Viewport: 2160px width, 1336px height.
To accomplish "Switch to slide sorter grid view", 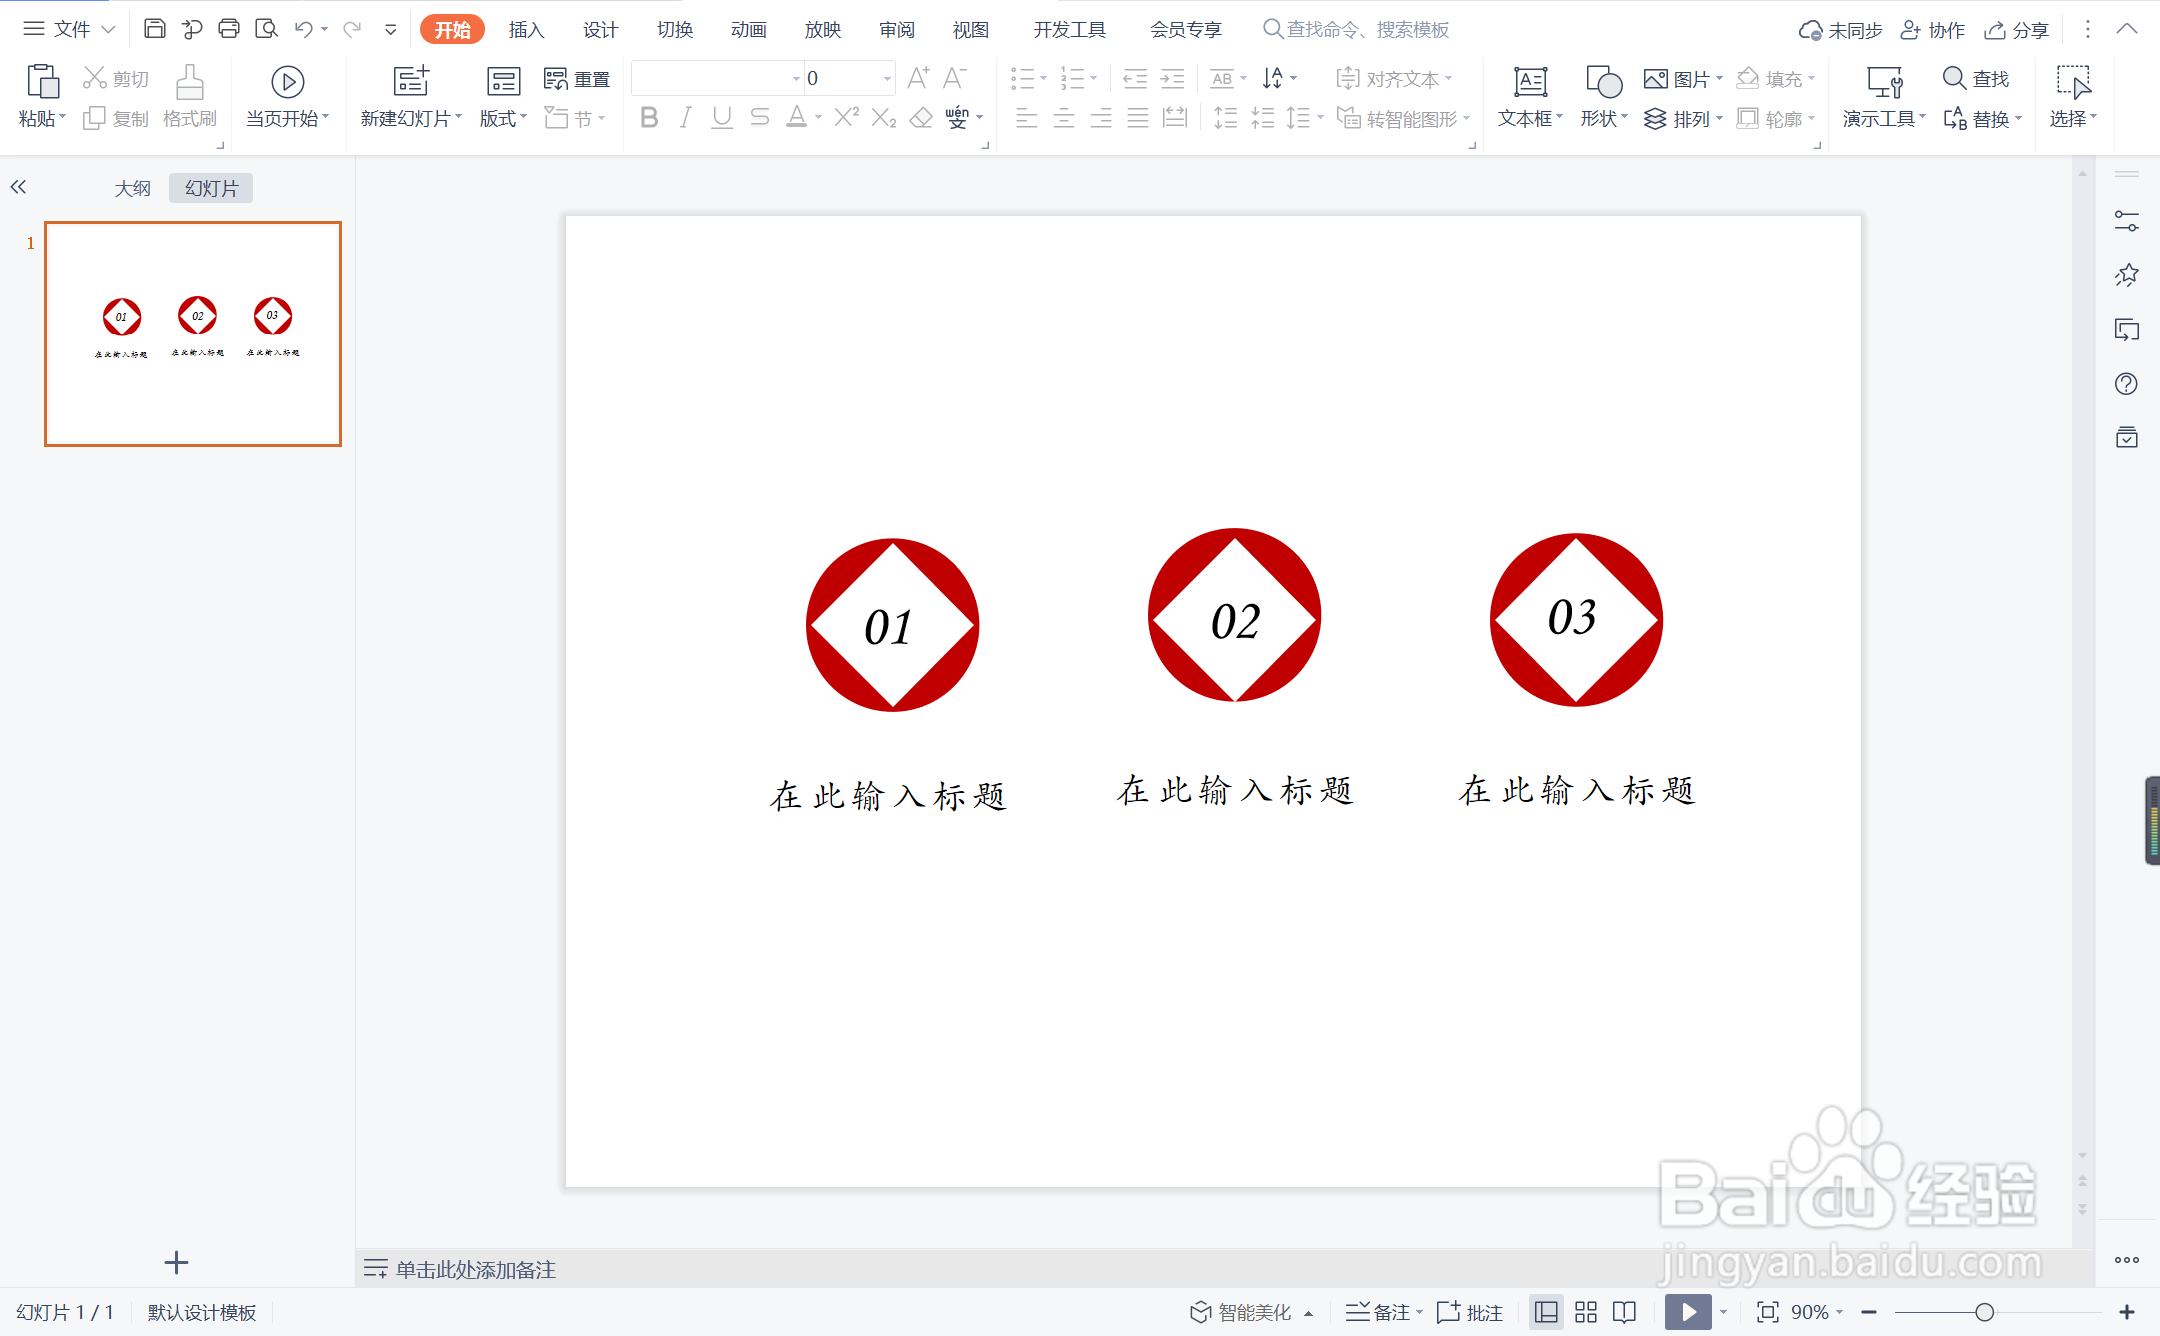I will [x=1586, y=1312].
